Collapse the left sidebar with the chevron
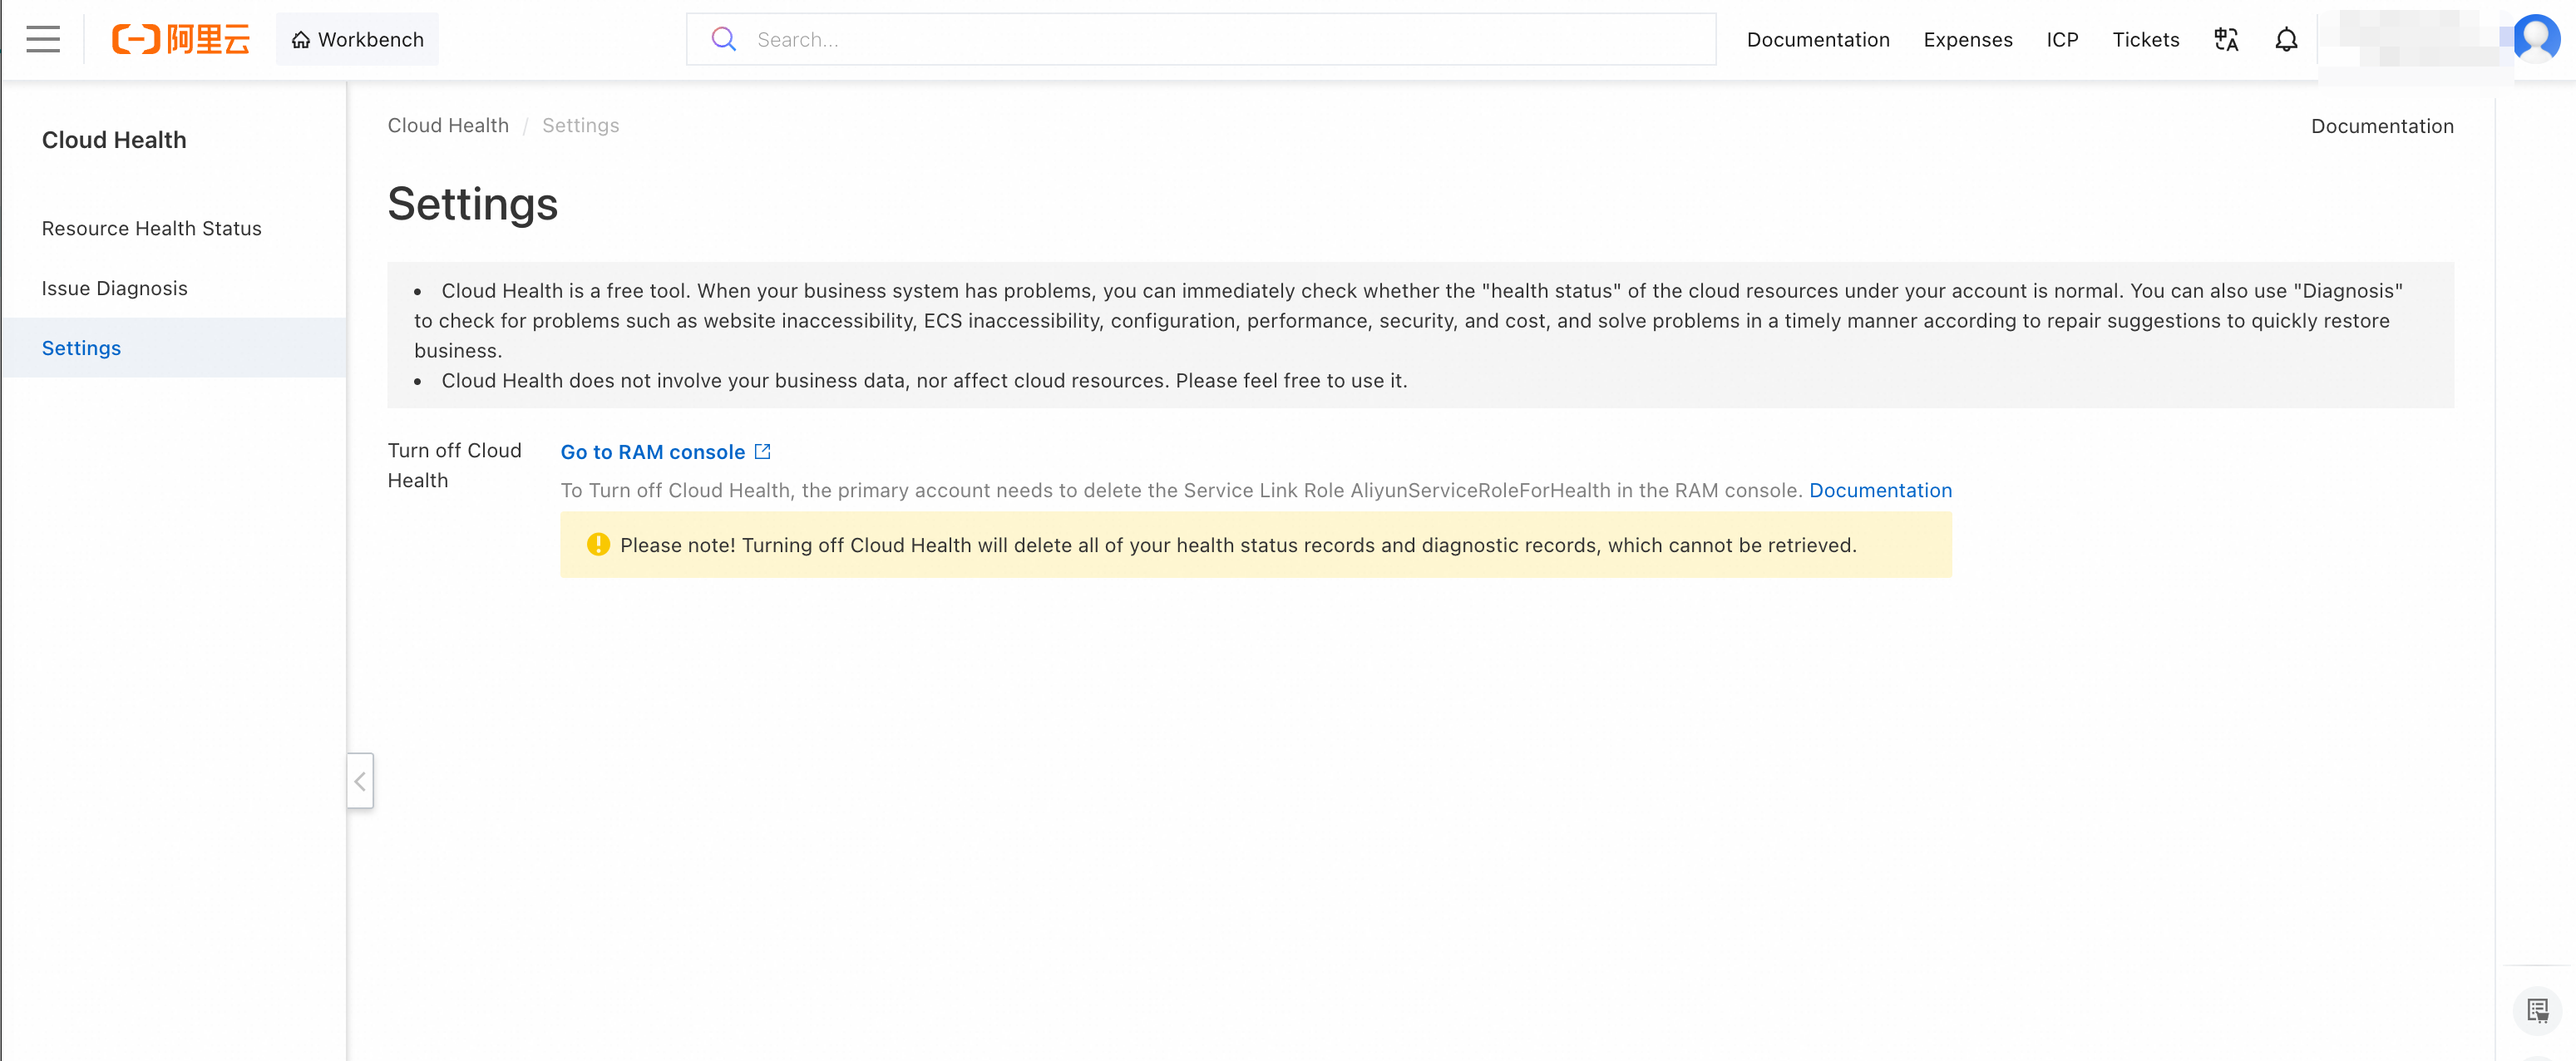The image size is (2576, 1061). tap(360, 781)
